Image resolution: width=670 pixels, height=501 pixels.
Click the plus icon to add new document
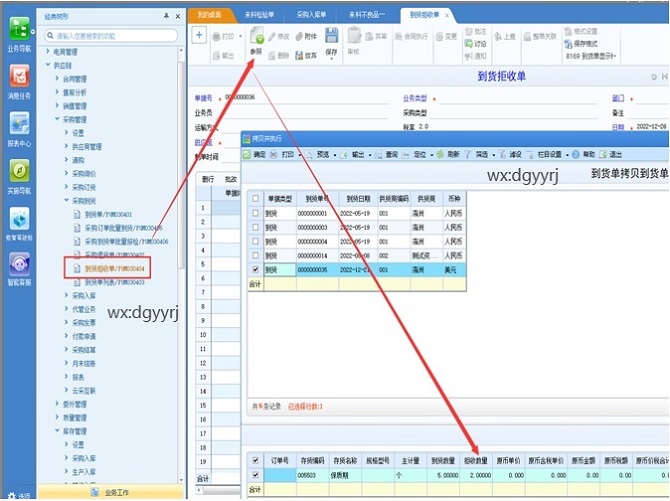point(198,35)
